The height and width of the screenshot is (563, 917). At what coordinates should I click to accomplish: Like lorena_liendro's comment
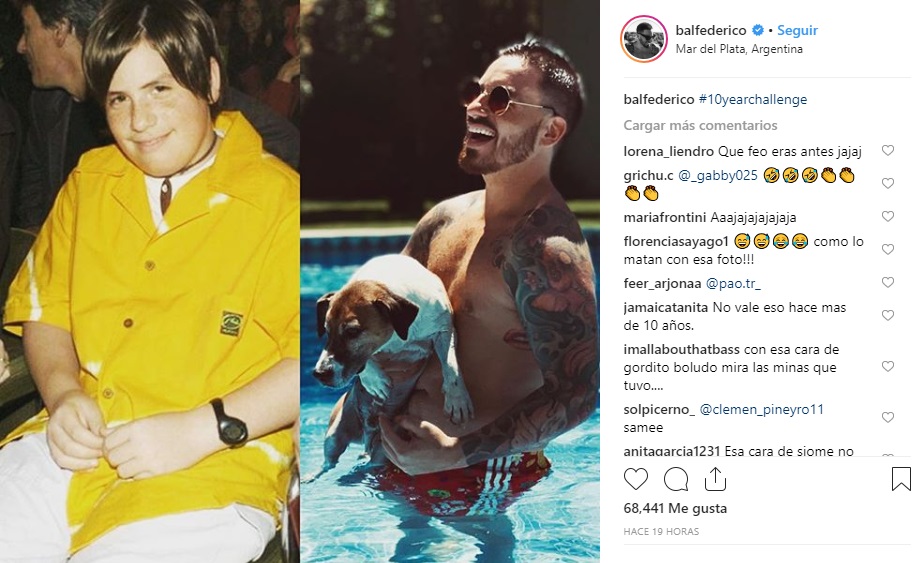[x=888, y=150]
